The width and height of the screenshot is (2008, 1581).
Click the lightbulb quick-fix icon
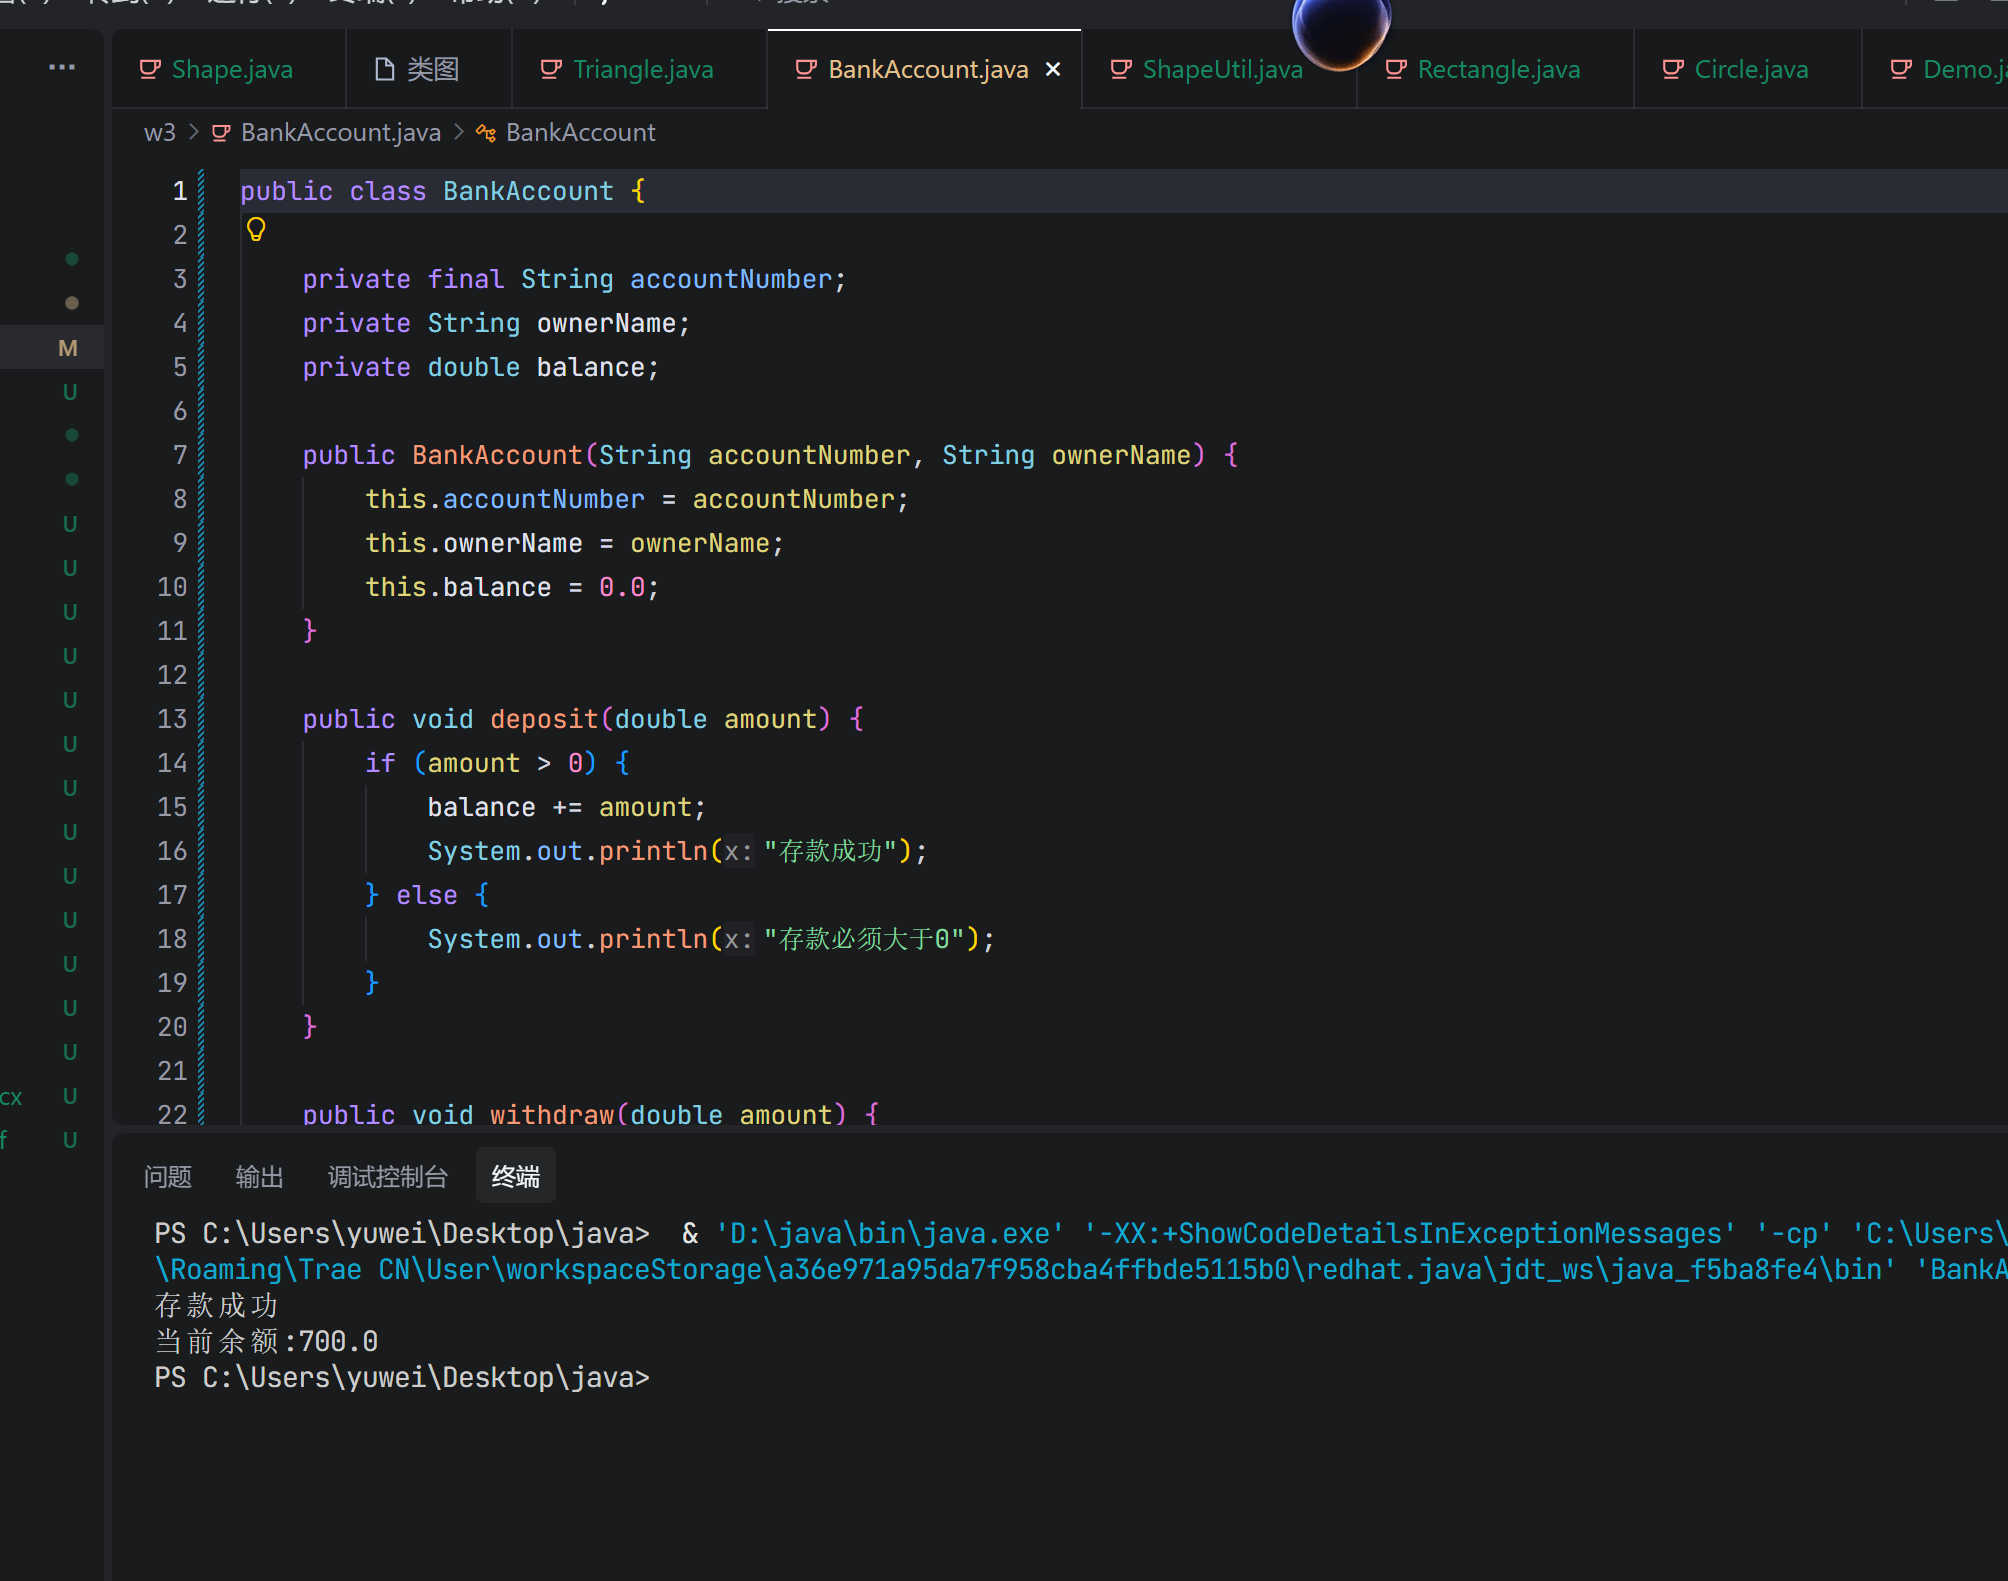tap(256, 230)
